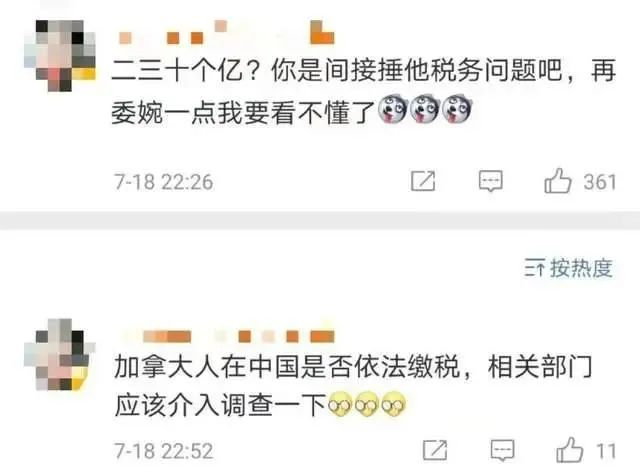
Task: Click the share icon on the 7-18 22:26 comment
Action: point(423,181)
